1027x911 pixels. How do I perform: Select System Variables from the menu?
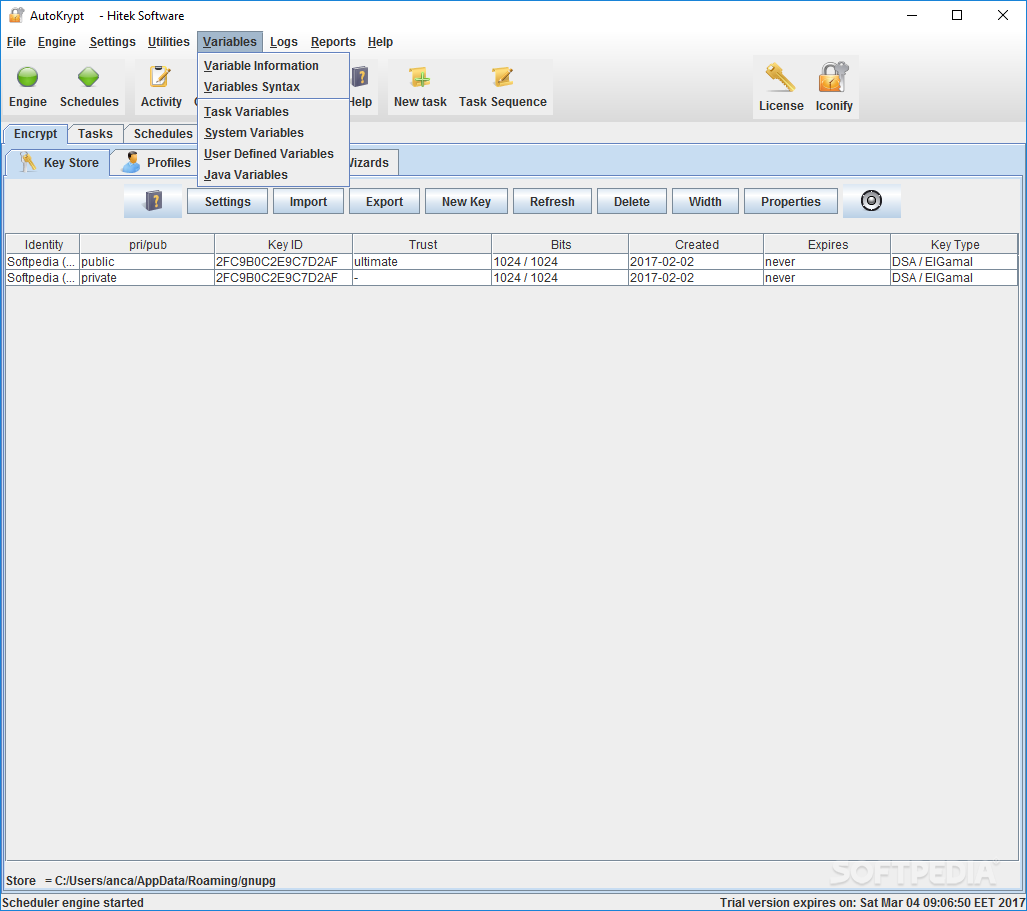pyautogui.click(x=273, y=132)
